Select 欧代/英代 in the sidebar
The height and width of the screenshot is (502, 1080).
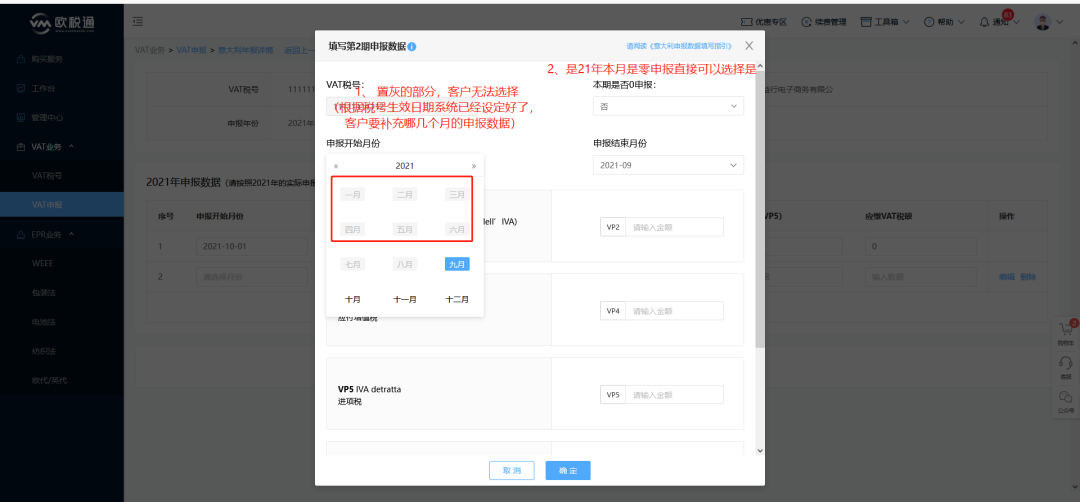click(x=49, y=379)
